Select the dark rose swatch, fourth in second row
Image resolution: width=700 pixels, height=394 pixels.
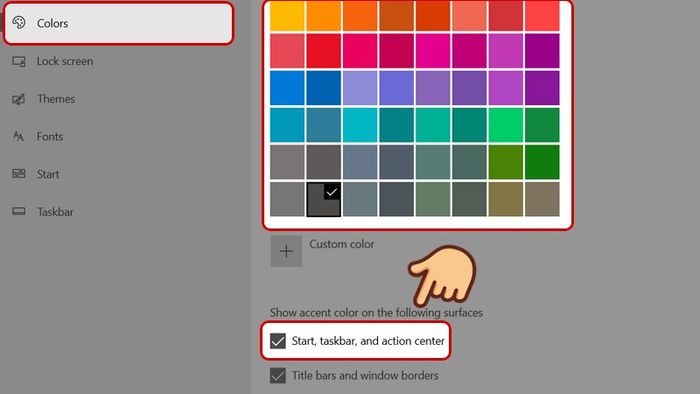396,51
